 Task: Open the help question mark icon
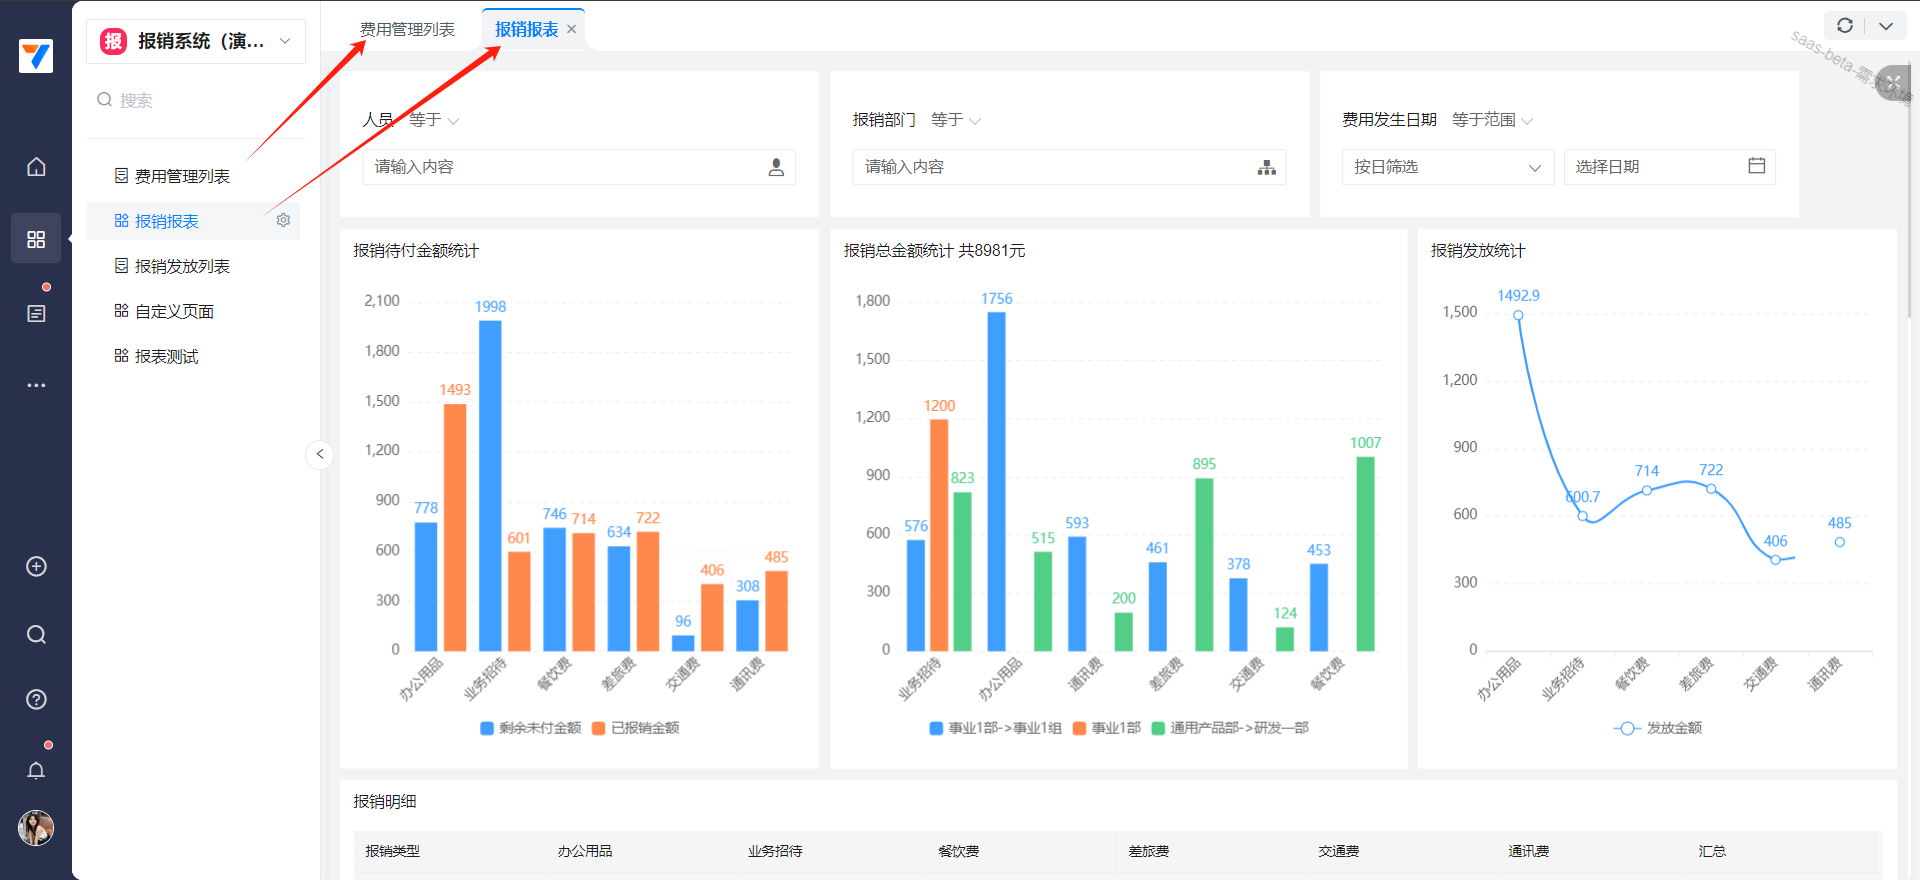[x=36, y=699]
